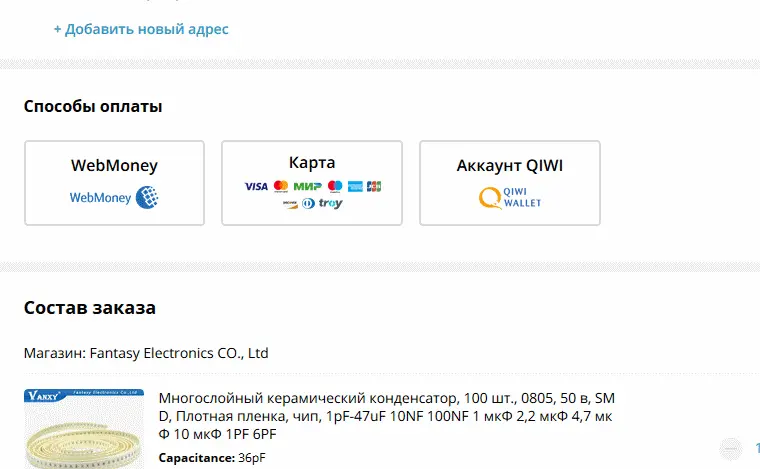
Task: Open the ceramic capacitor product title
Action: click(x=386, y=416)
